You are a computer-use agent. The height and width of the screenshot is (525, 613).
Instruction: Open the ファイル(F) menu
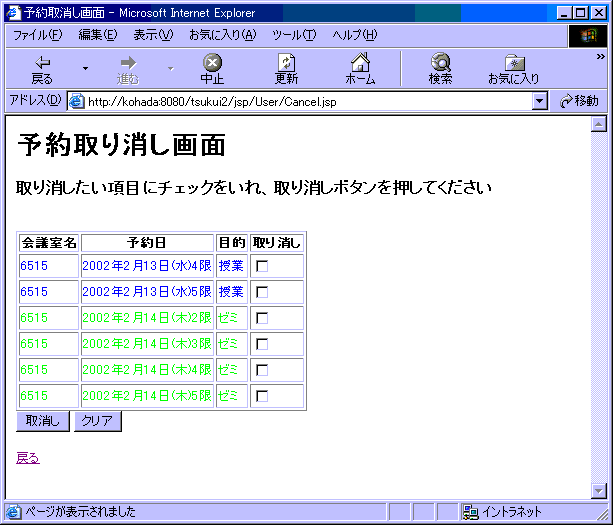tap(37, 35)
